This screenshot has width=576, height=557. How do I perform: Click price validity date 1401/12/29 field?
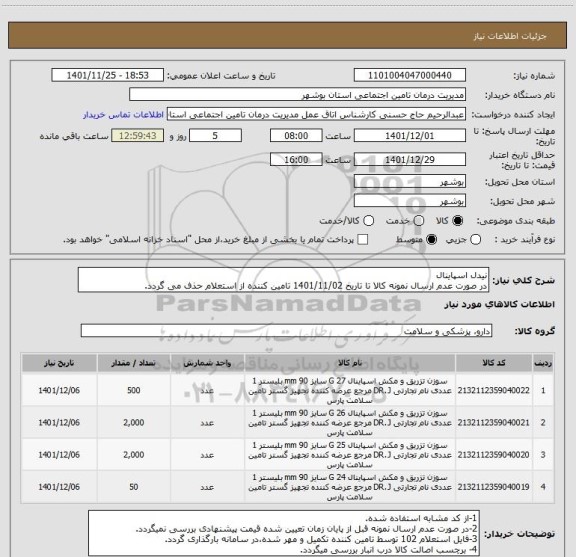410,159
